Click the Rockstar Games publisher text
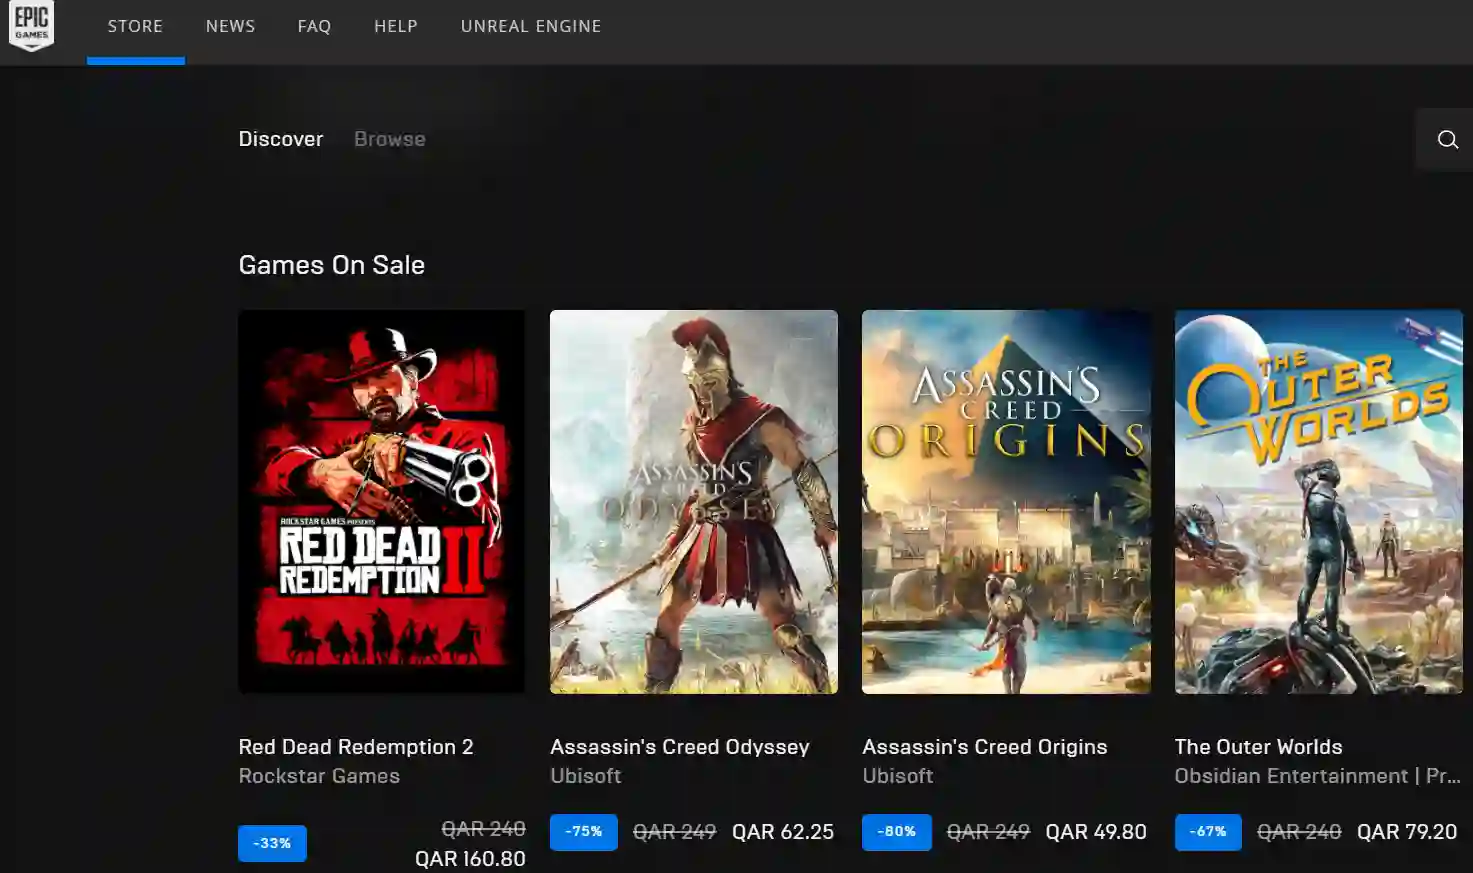The height and width of the screenshot is (873, 1473). pyautogui.click(x=319, y=776)
